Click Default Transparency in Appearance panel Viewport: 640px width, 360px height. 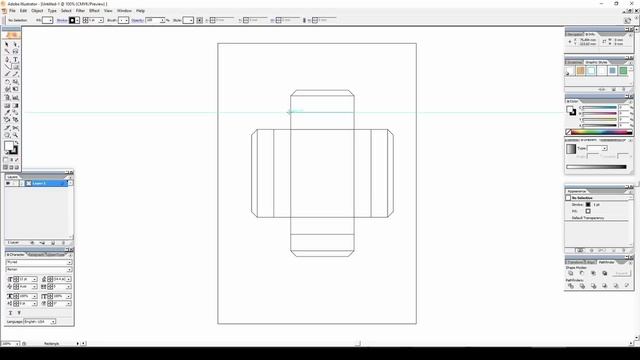pos(588,218)
